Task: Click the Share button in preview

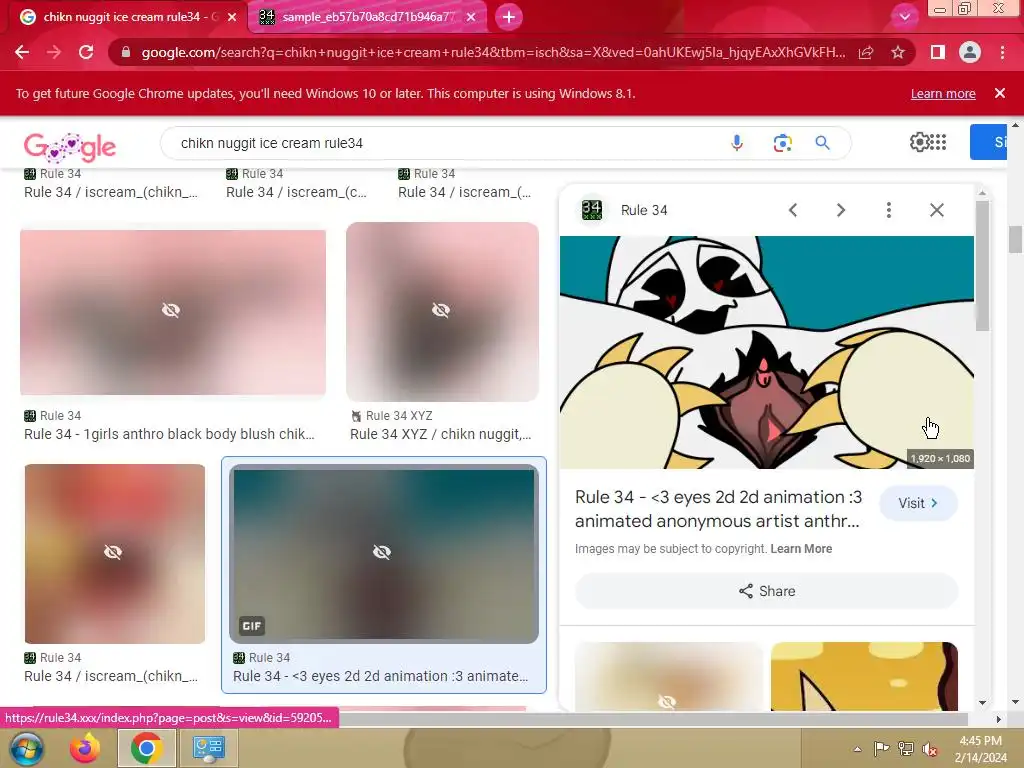Action: click(767, 591)
